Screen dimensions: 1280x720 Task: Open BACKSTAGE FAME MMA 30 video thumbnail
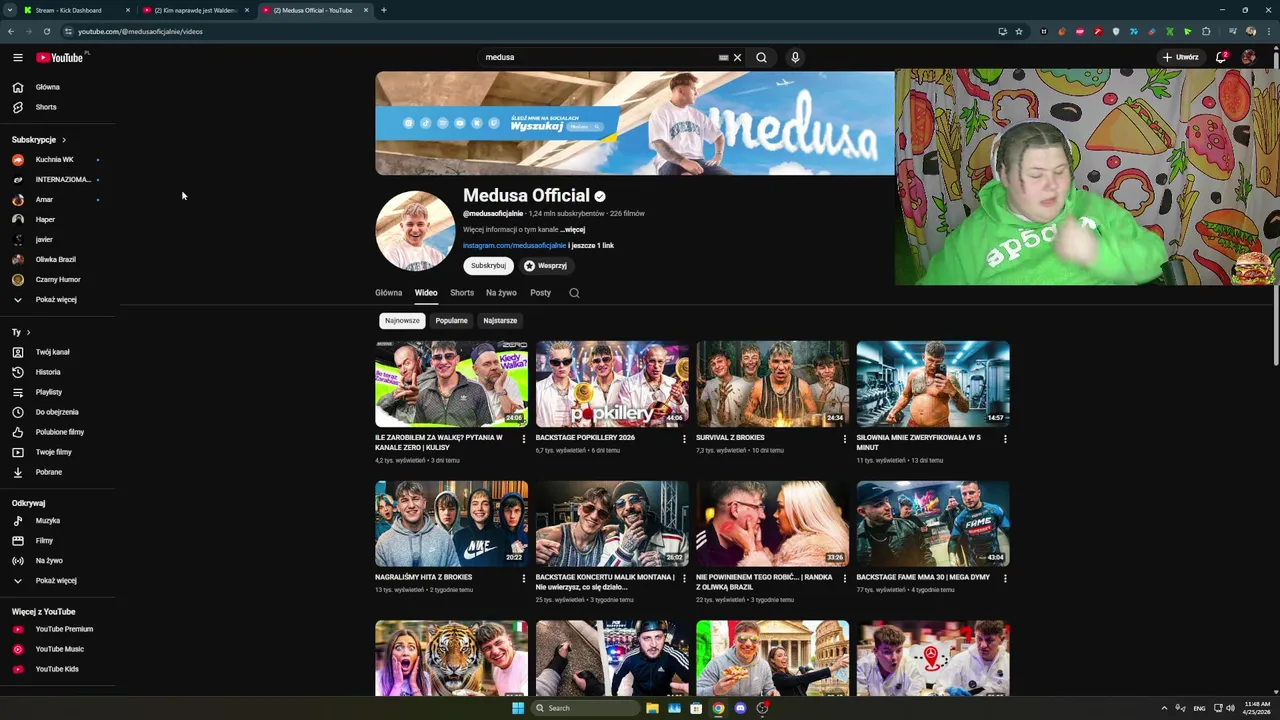pyautogui.click(x=933, y=524)
